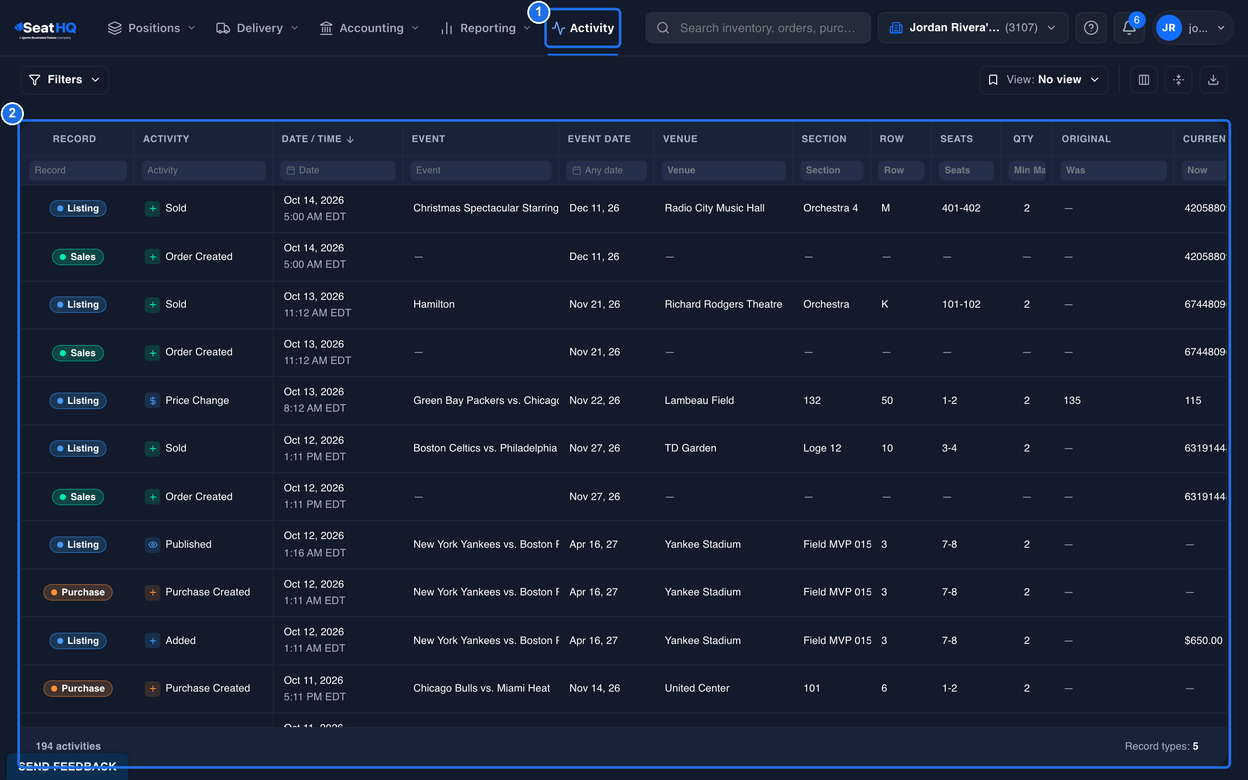
Task: Click plus icon beside Sold for Hamilton
Action: [x=152, y=304]
